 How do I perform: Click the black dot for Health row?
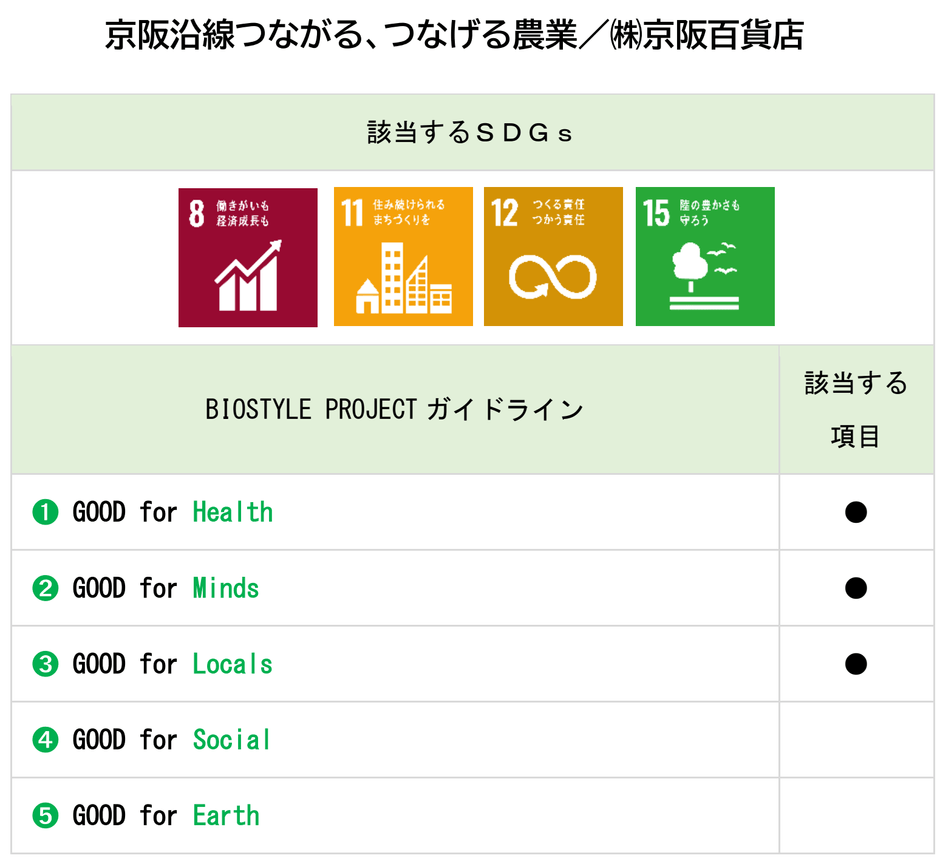(855, 513)
